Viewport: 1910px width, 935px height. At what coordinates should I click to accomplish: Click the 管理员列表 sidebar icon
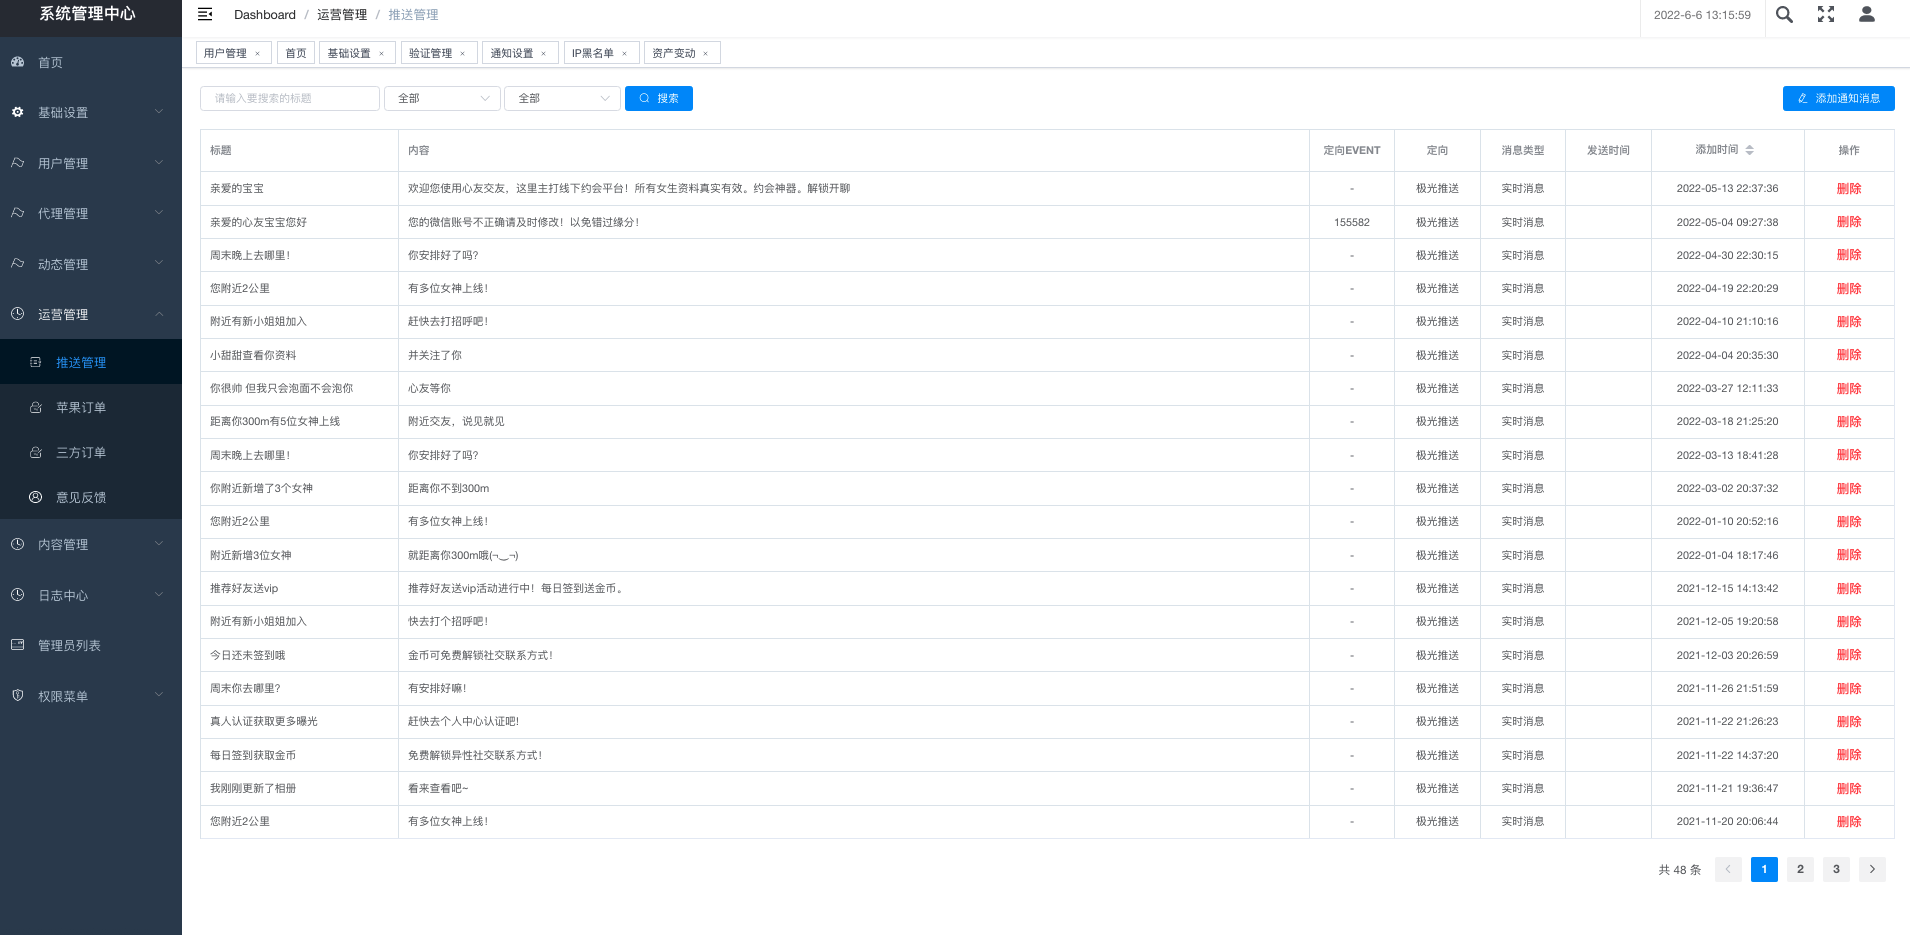coord(18,645)
